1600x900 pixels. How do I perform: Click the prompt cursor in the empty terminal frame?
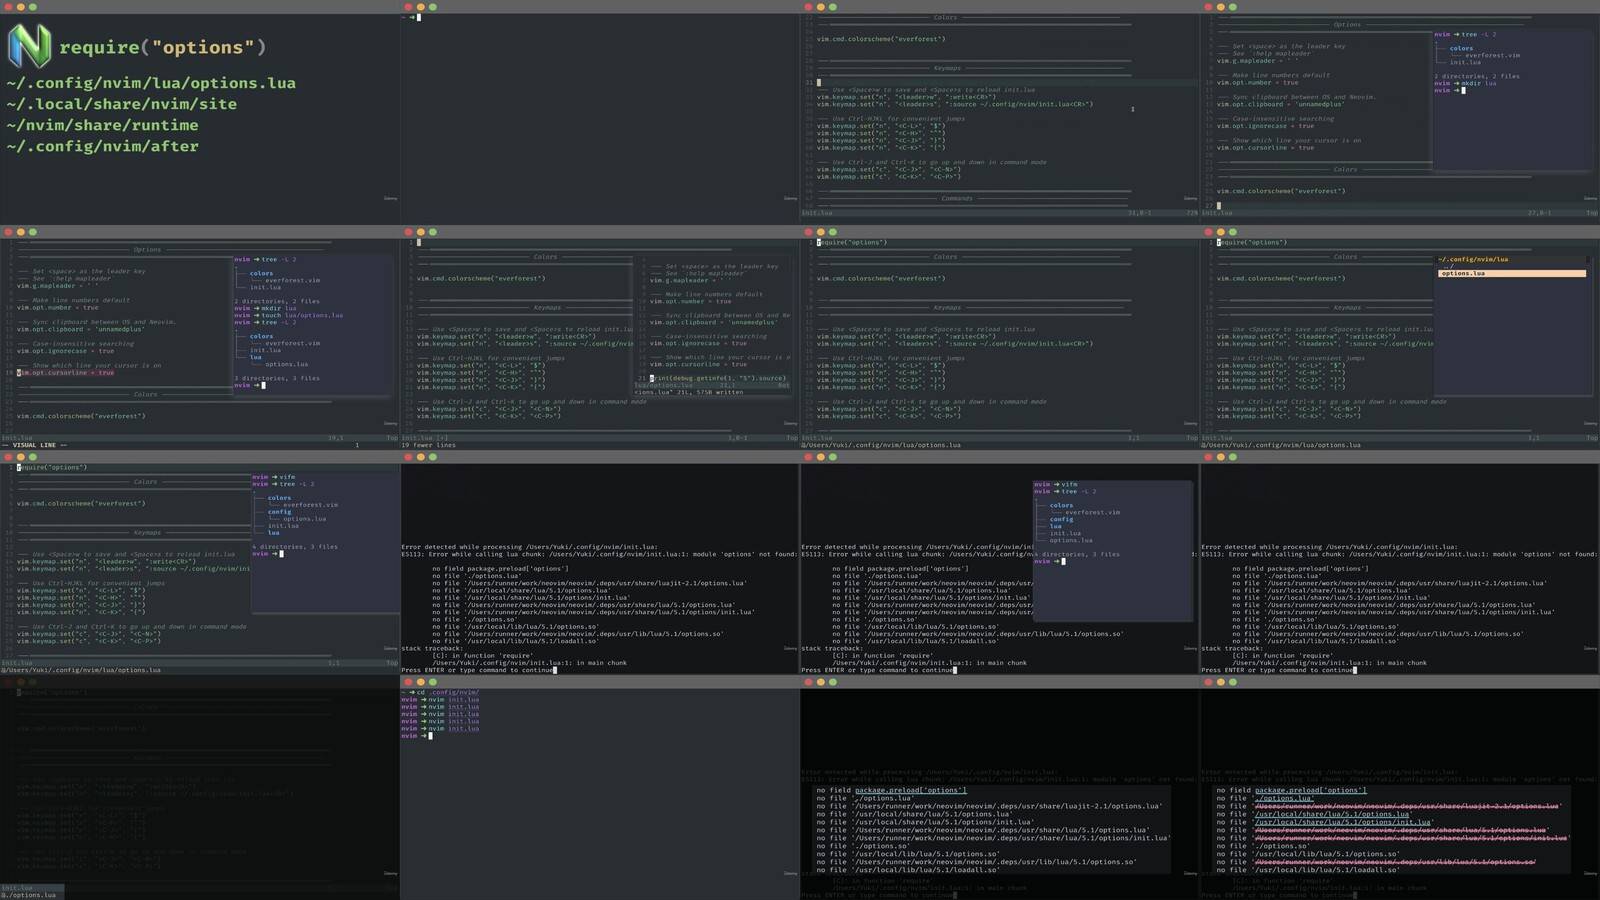[x=419, y=17]
